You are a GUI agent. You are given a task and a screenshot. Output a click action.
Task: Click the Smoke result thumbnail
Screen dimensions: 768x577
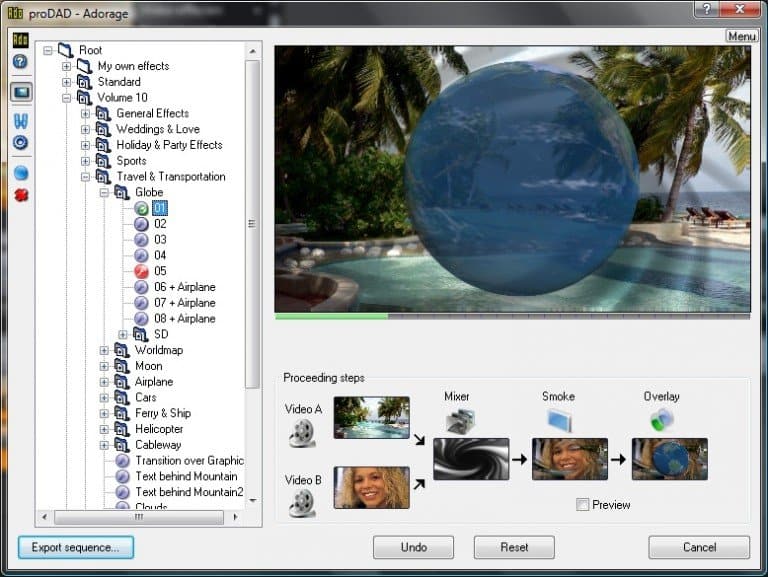coord(570,459)
